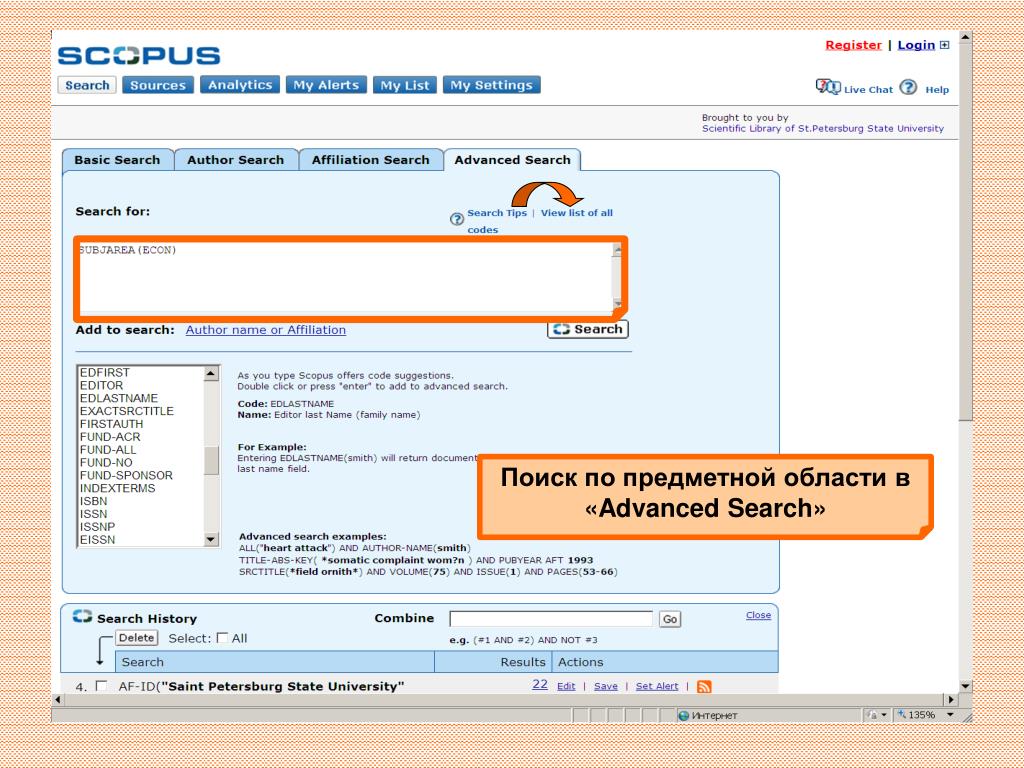This screenshot has width=1024, height=768.
Task: Click the vertical page scrollbar thumb
Action: [965, 232]
